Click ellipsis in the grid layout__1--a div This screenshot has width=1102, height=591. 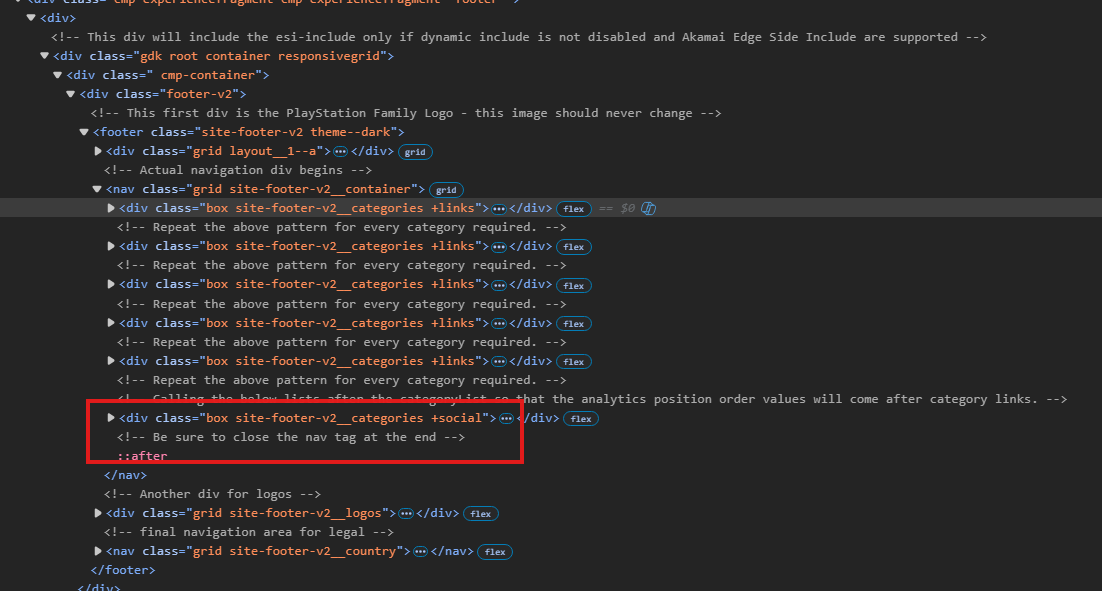(340, 151)
